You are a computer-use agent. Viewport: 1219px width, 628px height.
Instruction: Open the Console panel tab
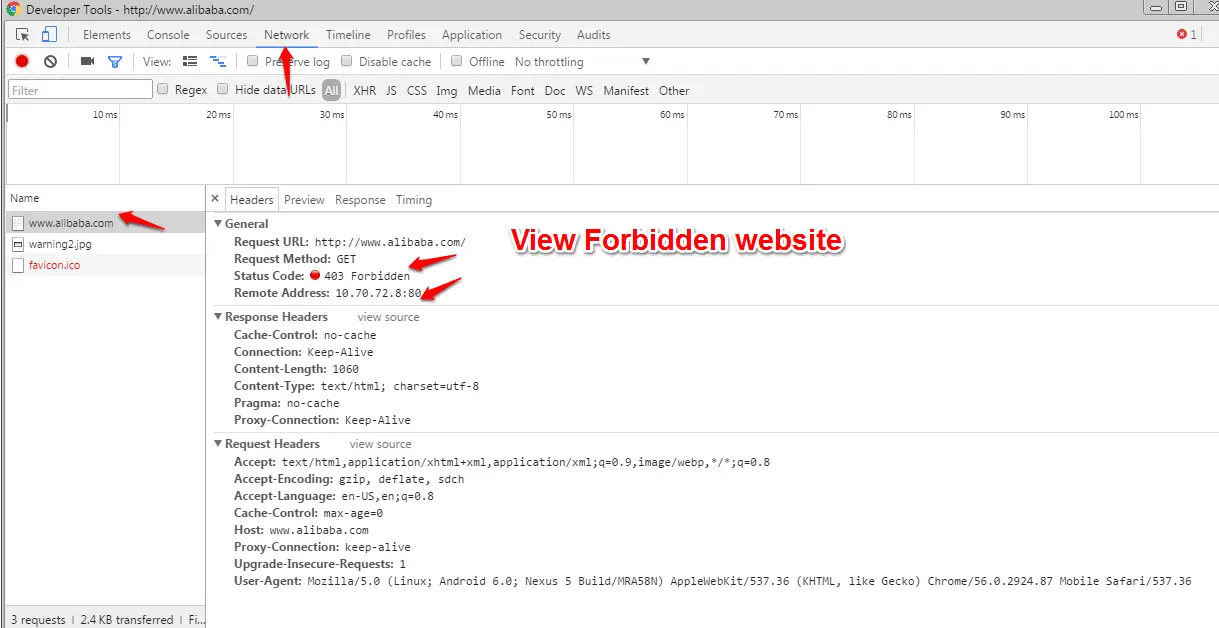pos(168,34)
